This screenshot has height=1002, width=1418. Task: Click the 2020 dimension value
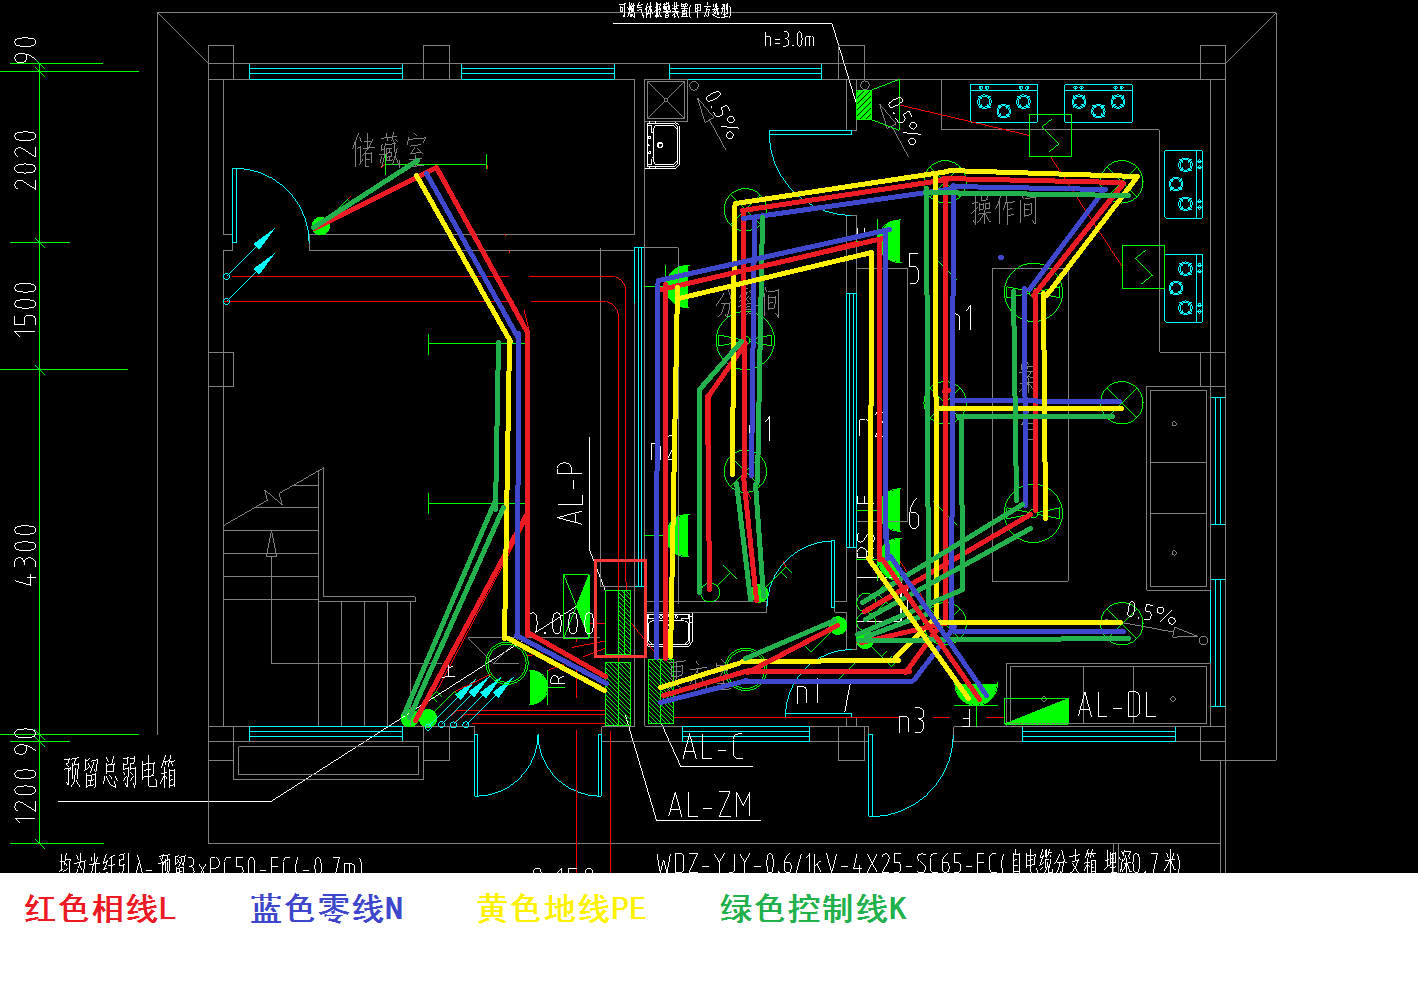(26, 159)
